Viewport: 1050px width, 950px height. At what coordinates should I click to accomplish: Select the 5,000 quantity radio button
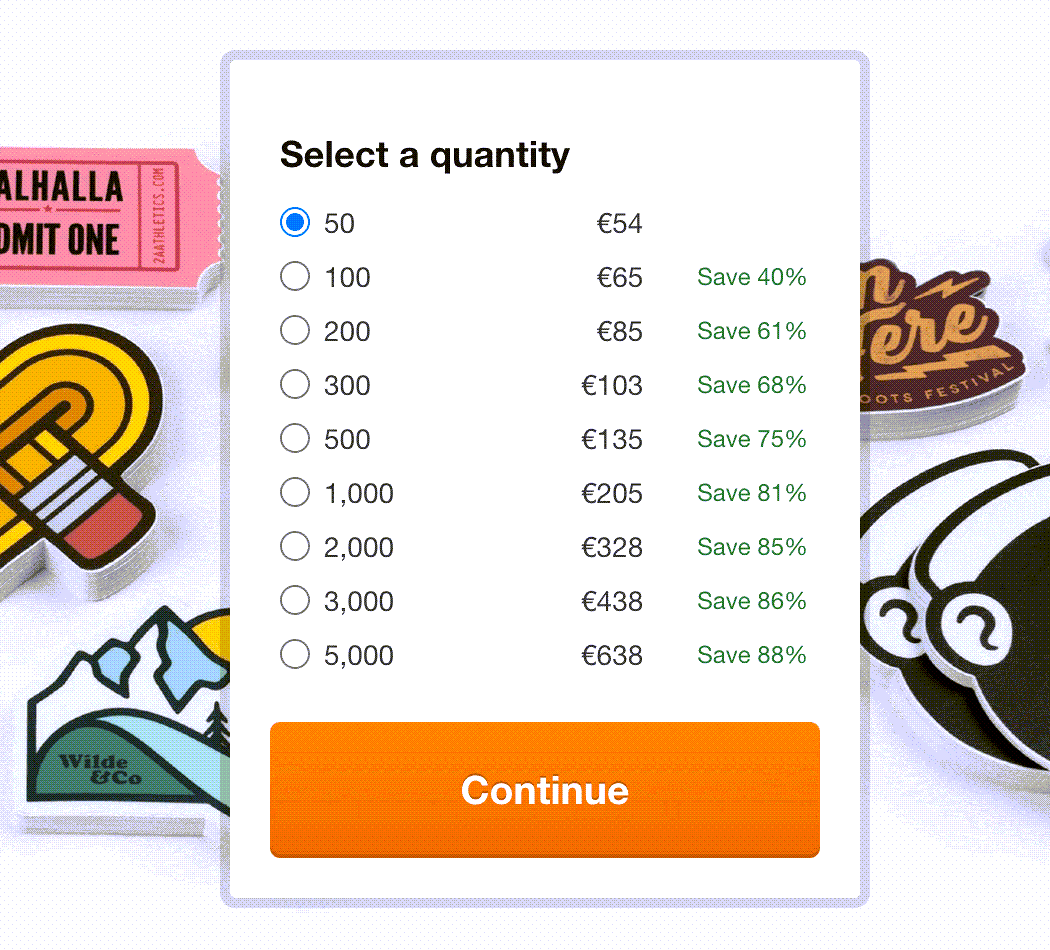[295, 654]
